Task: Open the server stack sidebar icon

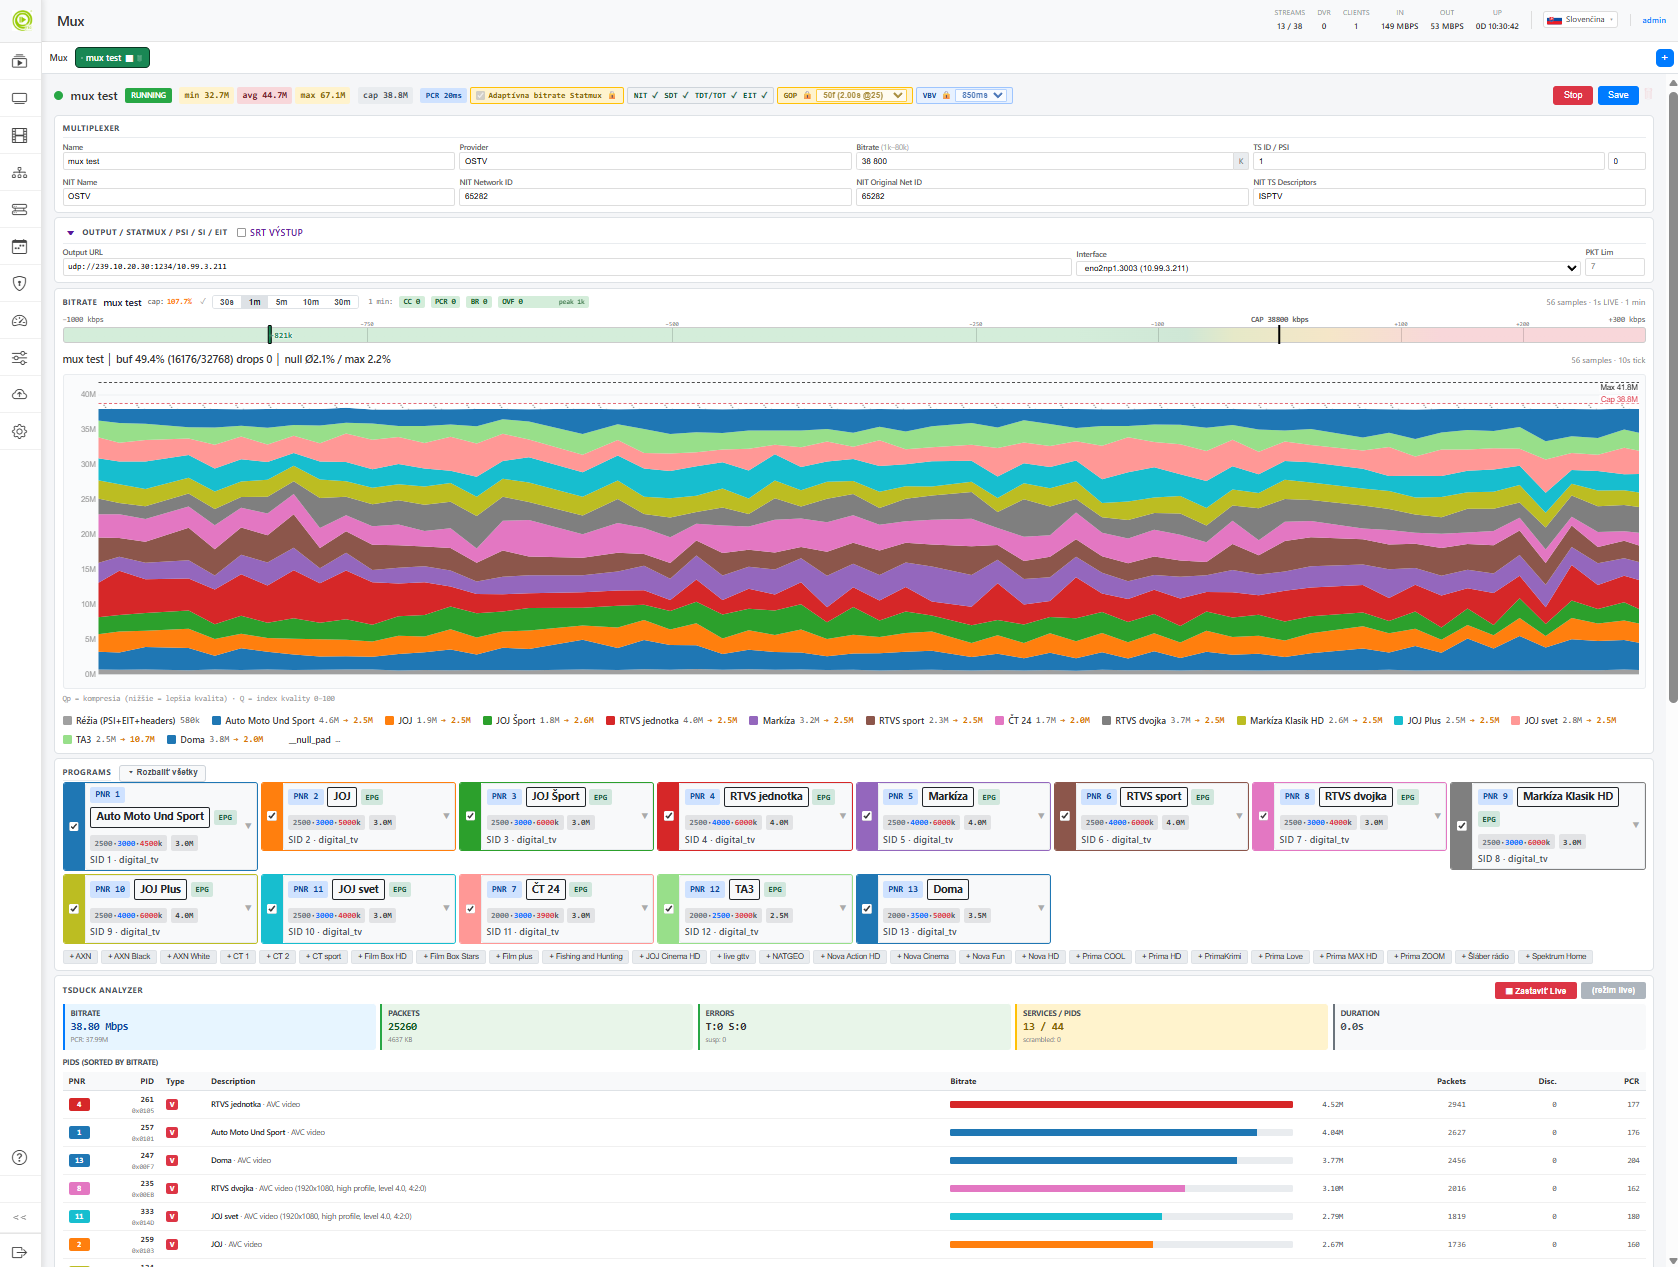Action: point(19,210)
